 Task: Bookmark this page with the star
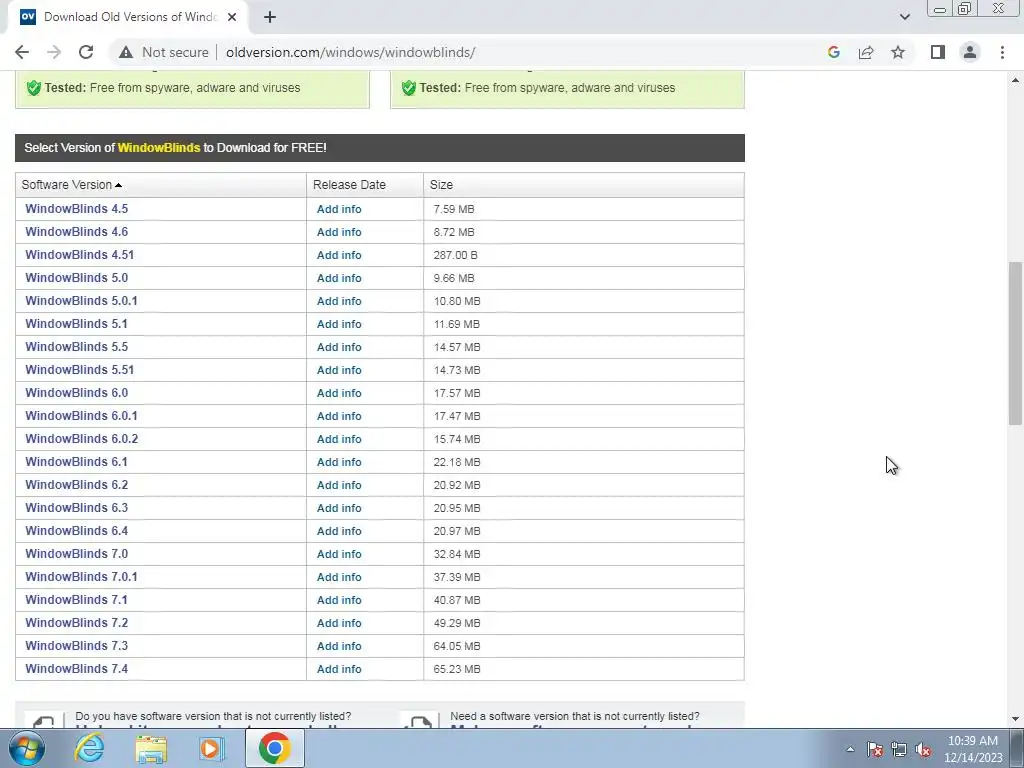coord(898,52)
